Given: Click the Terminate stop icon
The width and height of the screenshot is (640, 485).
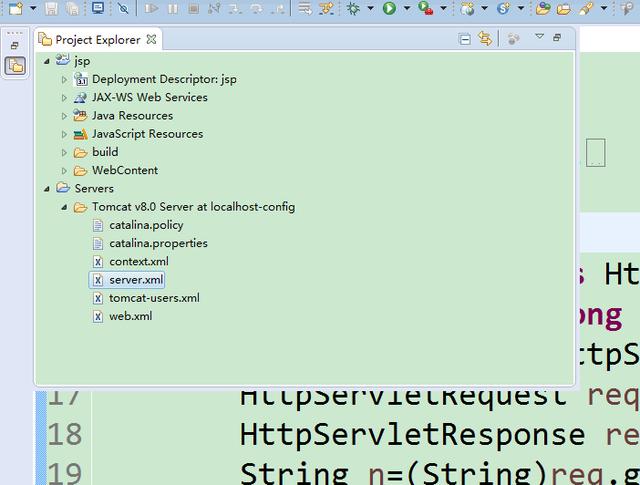Looking at the screenshot, I should click(x=193, y=8).
